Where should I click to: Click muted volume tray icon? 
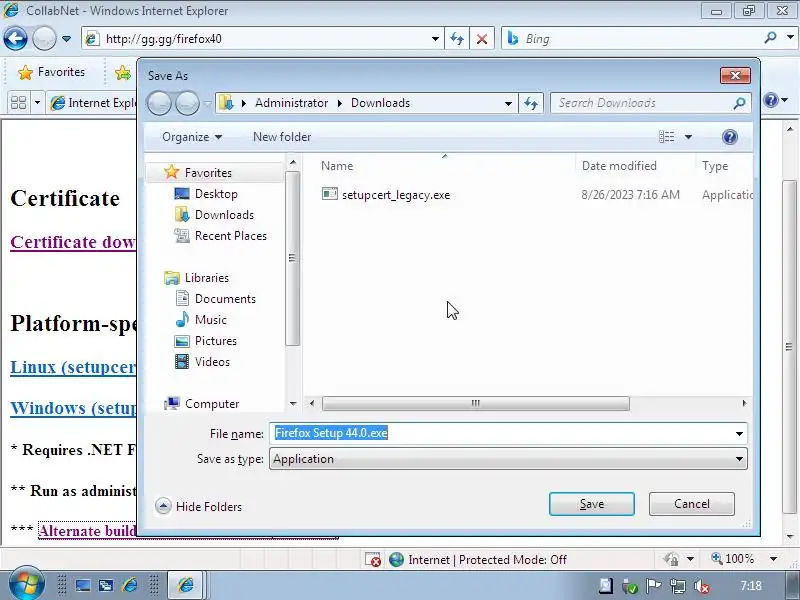[702, 586]
